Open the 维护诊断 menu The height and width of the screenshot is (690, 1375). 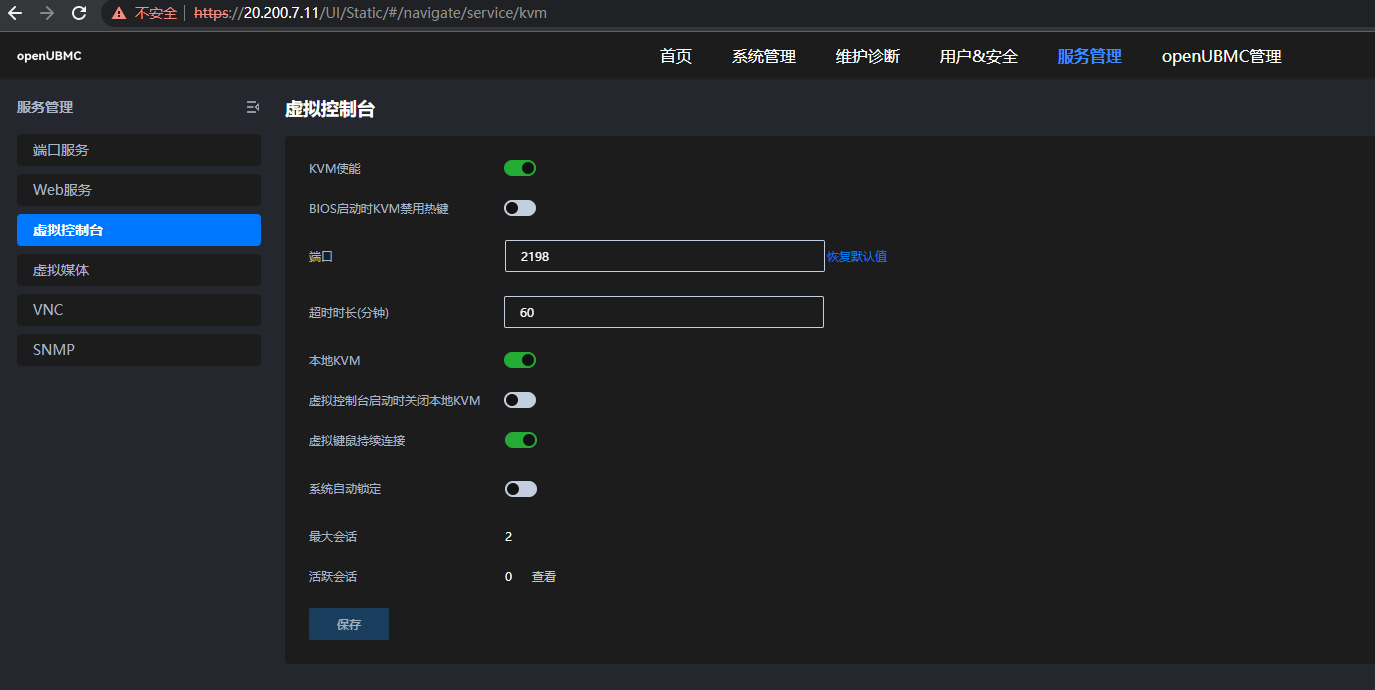[868, 56]
